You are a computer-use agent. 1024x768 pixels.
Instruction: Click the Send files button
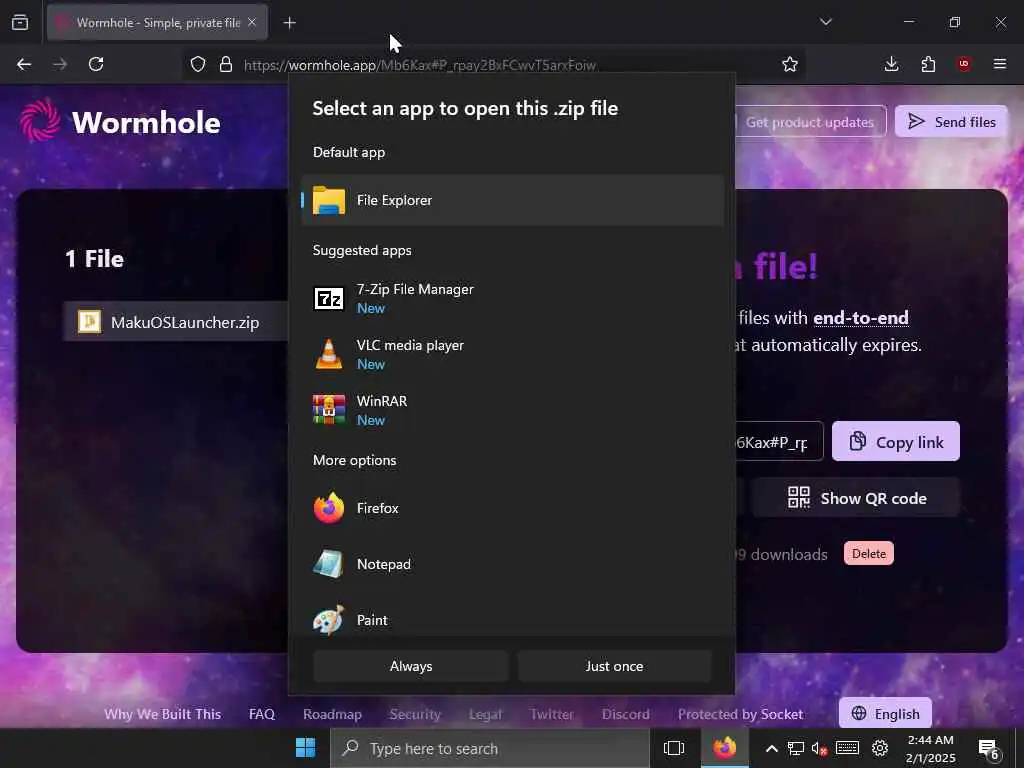pos(952,121)
